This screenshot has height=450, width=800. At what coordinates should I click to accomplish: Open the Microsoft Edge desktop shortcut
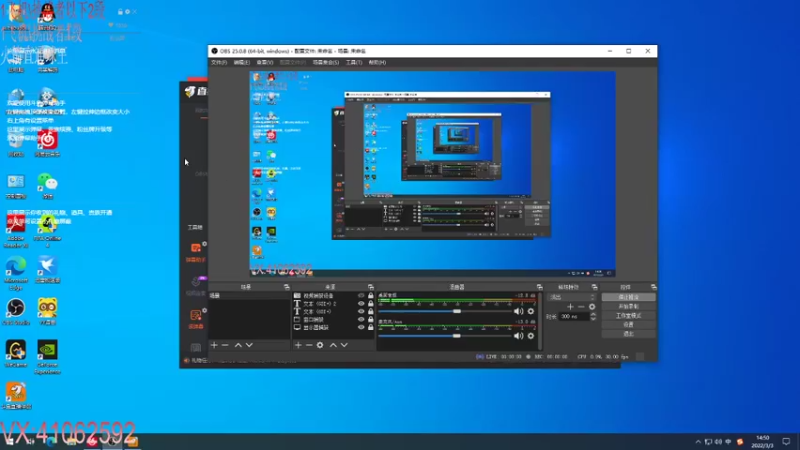coord(16,273)
